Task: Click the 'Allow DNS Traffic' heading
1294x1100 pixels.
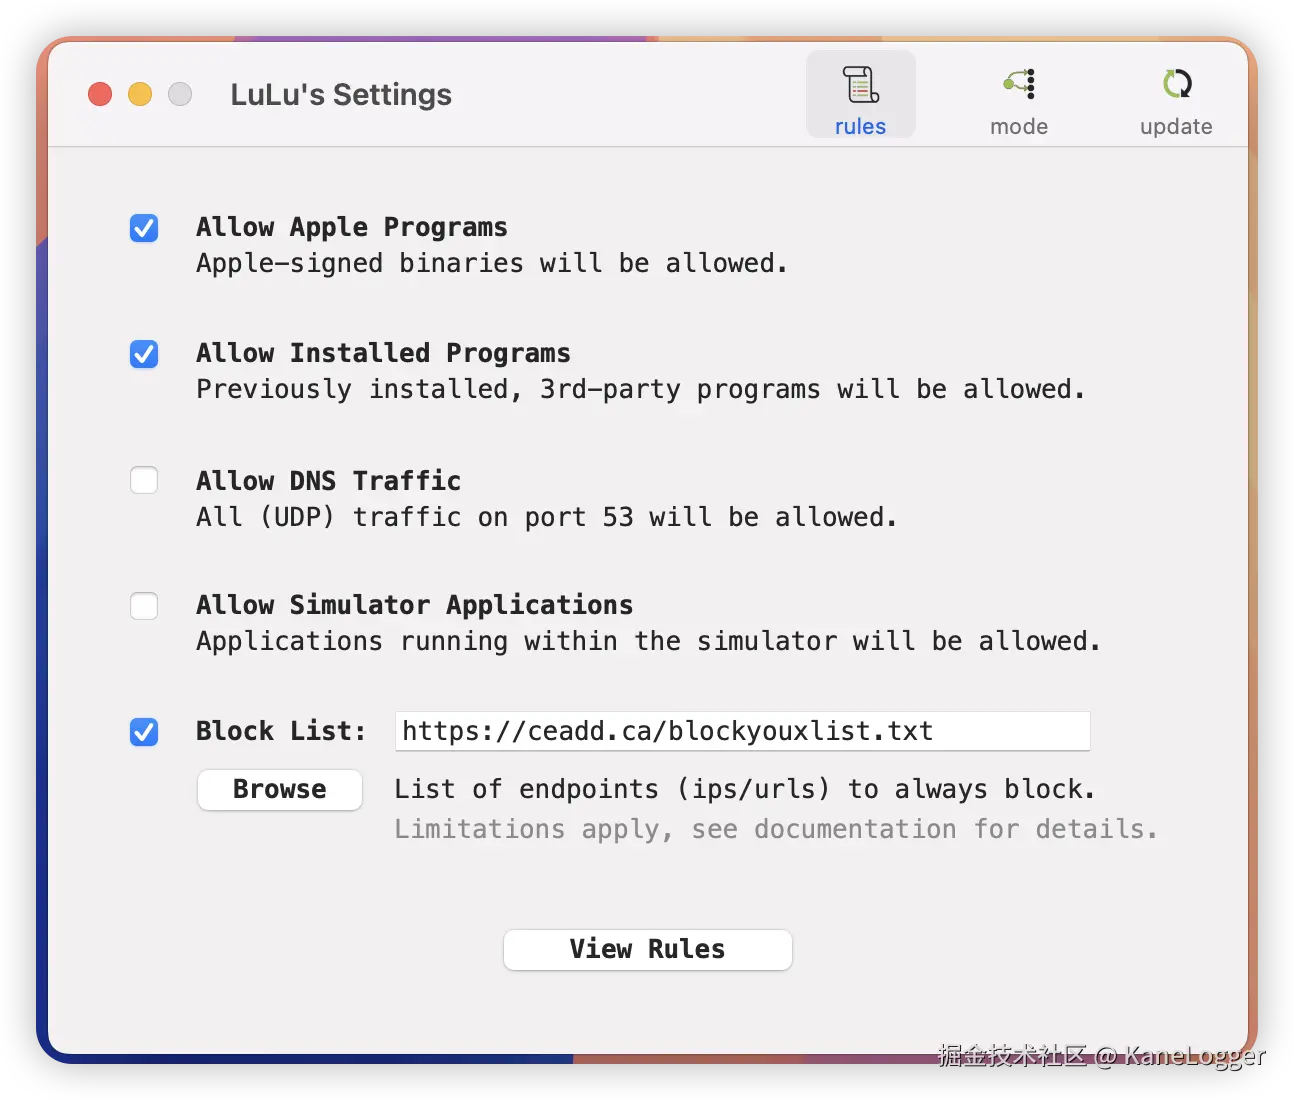Action: coord(328,480)
